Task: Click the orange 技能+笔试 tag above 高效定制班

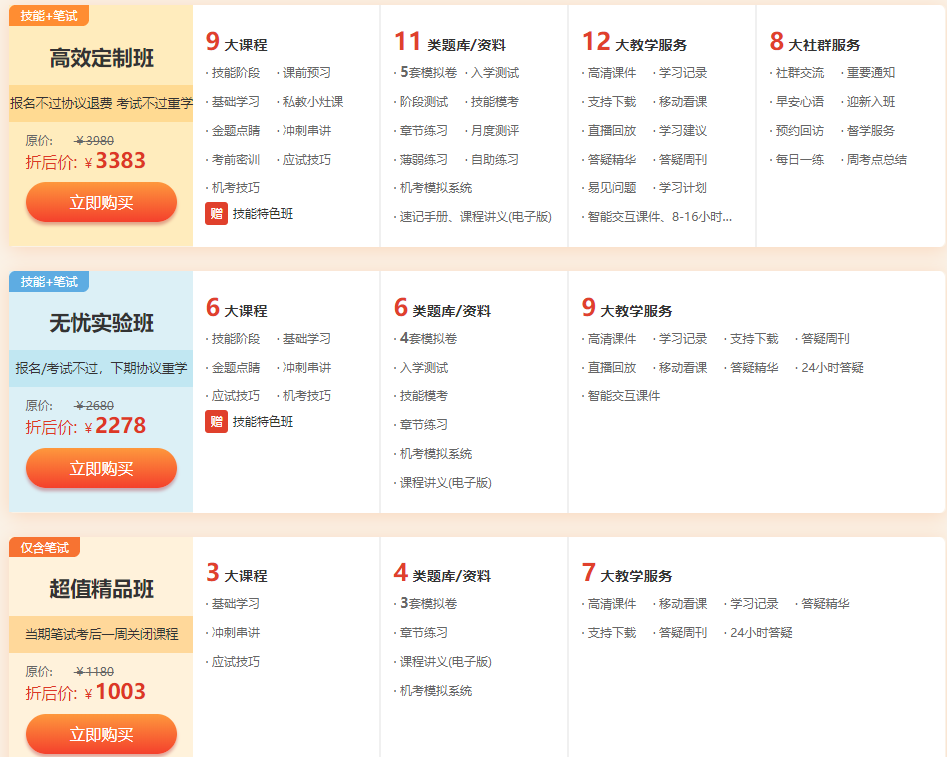Action: point(49,15)
